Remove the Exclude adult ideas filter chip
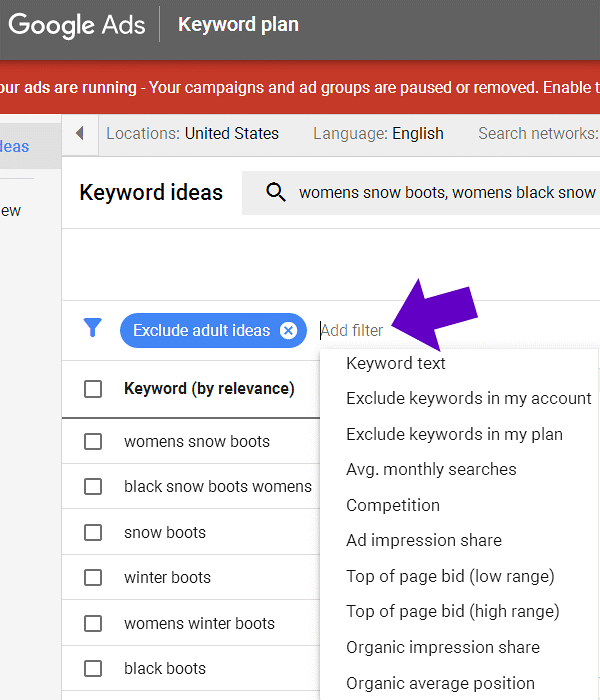 [x=288, y=331]
